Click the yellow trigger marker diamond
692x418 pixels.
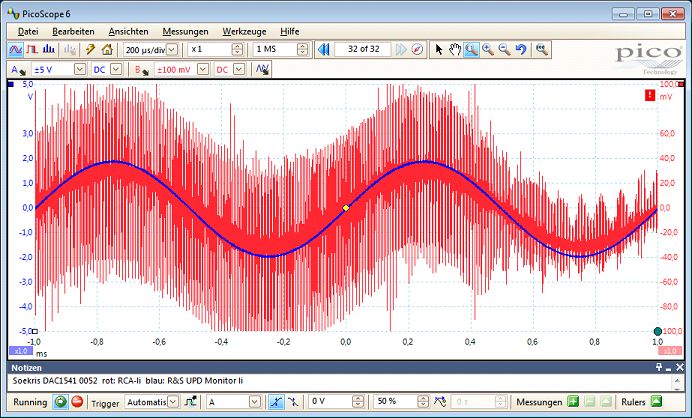[x=346, y=208]
